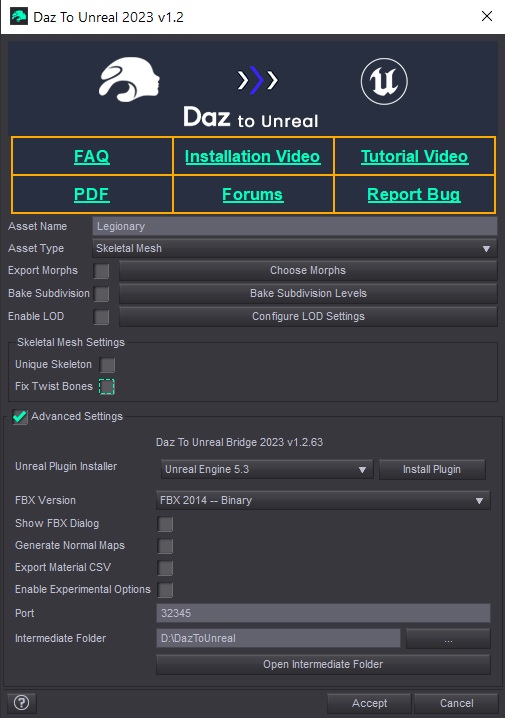
Task: Open the PDF documentation link
Action: click(x=92, y=195)
